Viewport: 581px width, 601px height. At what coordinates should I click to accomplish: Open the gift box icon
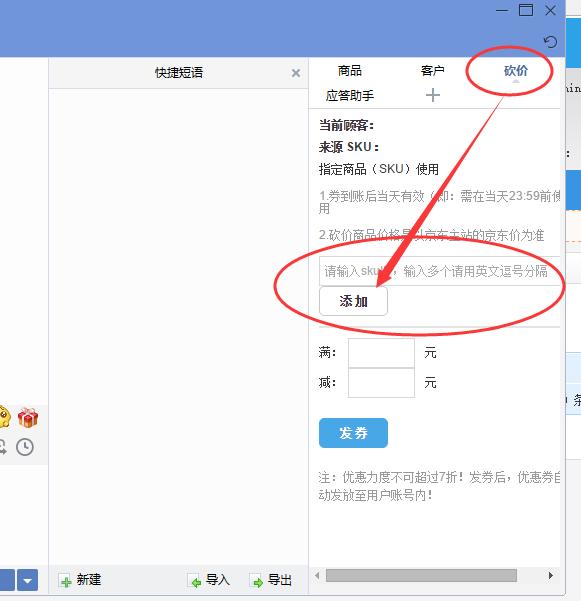[x=28, y=417]
